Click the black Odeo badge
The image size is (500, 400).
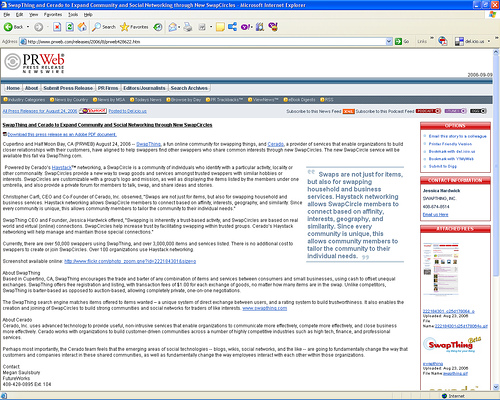coord(478,111)
